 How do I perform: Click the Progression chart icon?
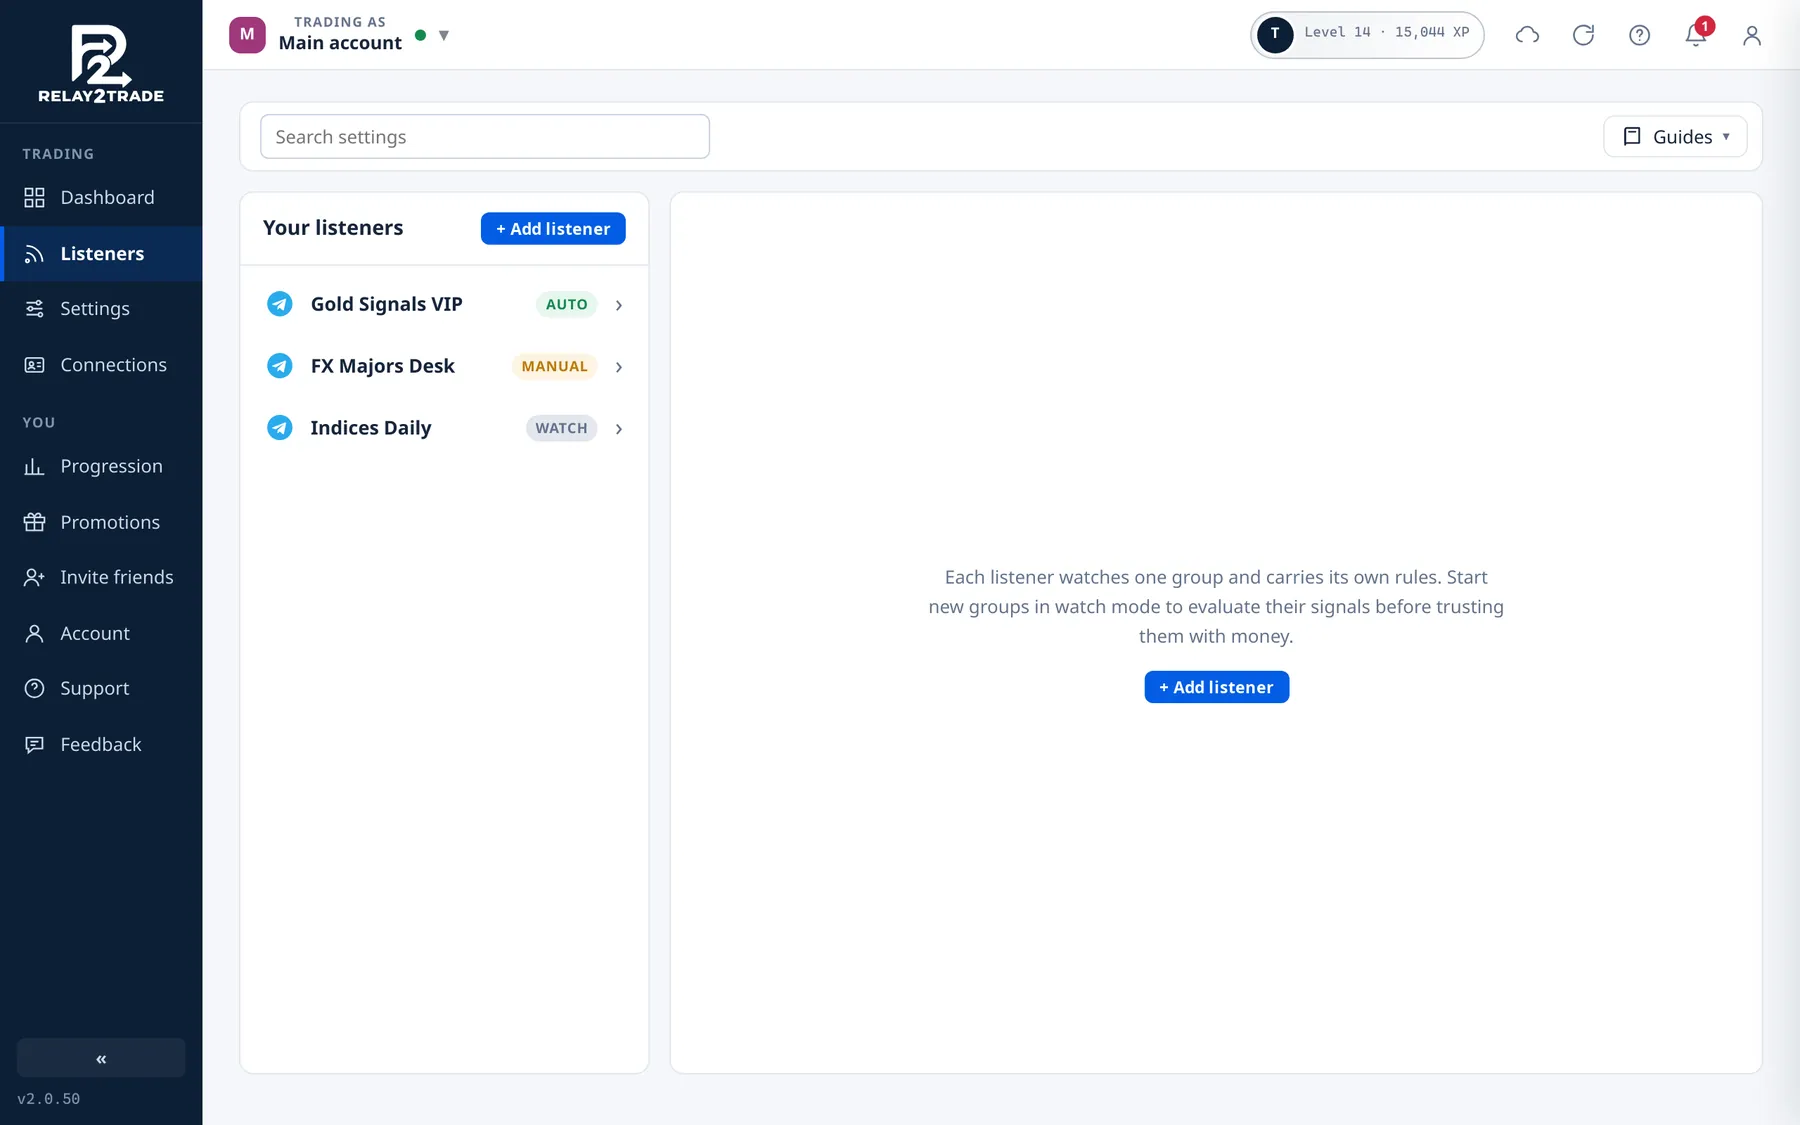pos(34,467)
